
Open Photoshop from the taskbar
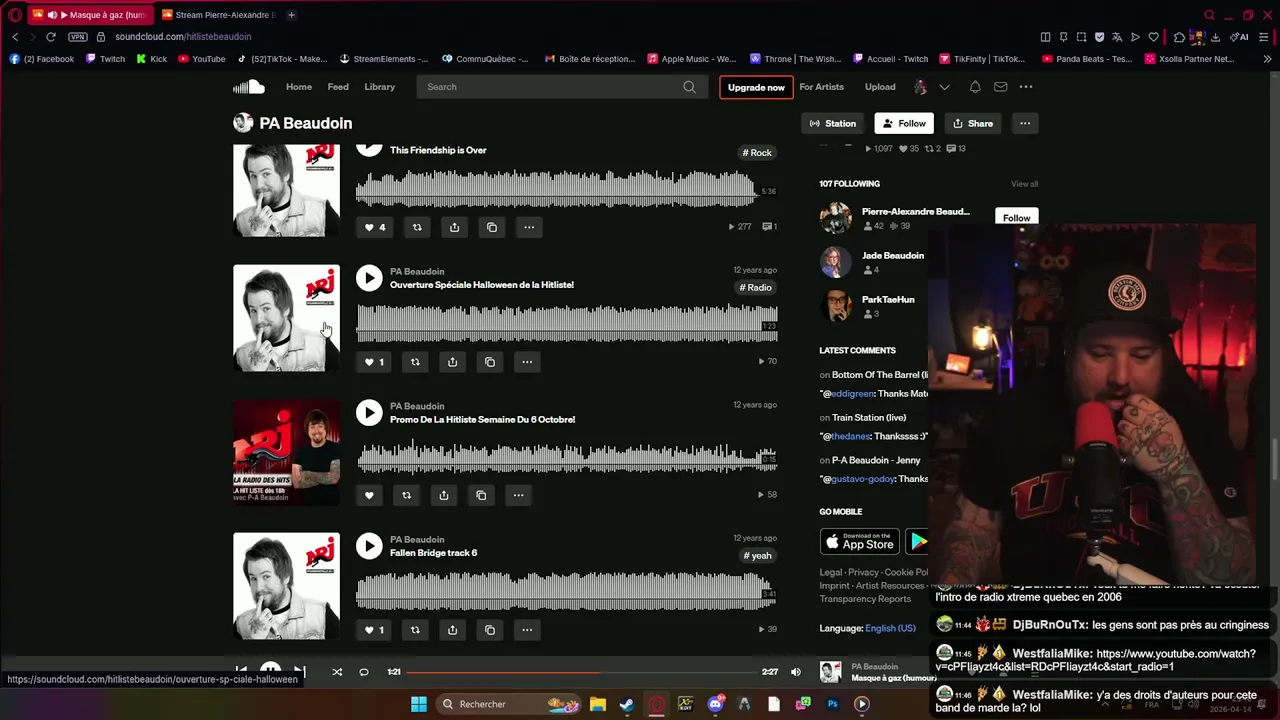click(x=832, y=704)
